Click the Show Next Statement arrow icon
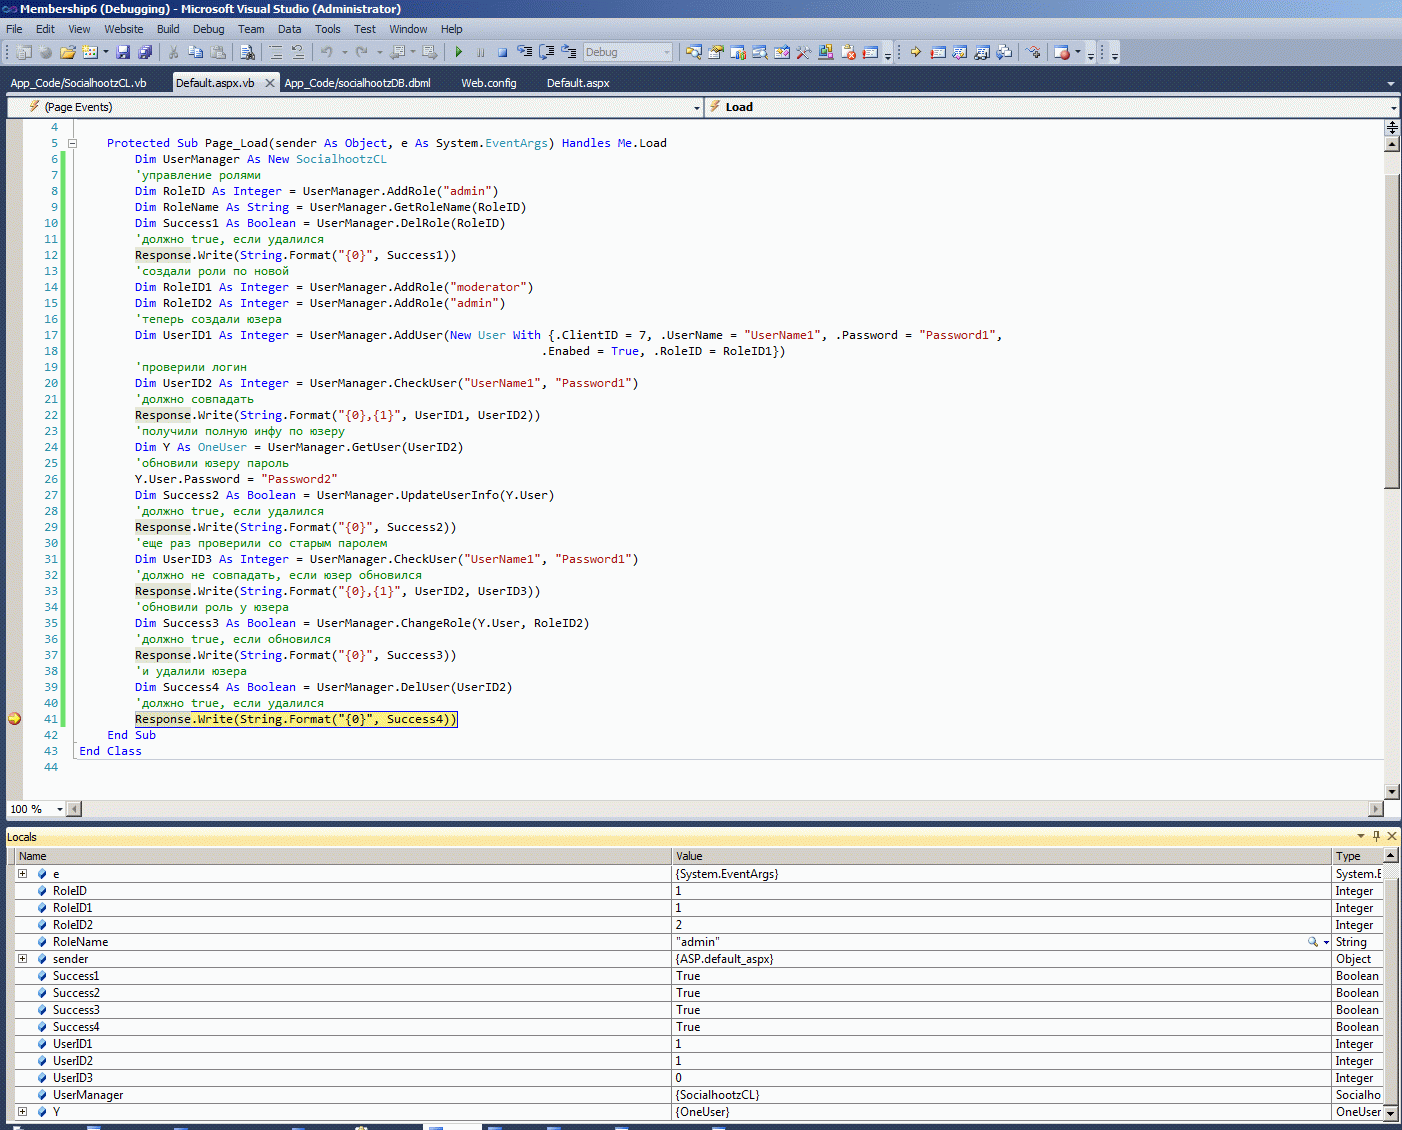Image resolution: width=1402 pixels, height=1130 pixels. click(x=915, y=52)
